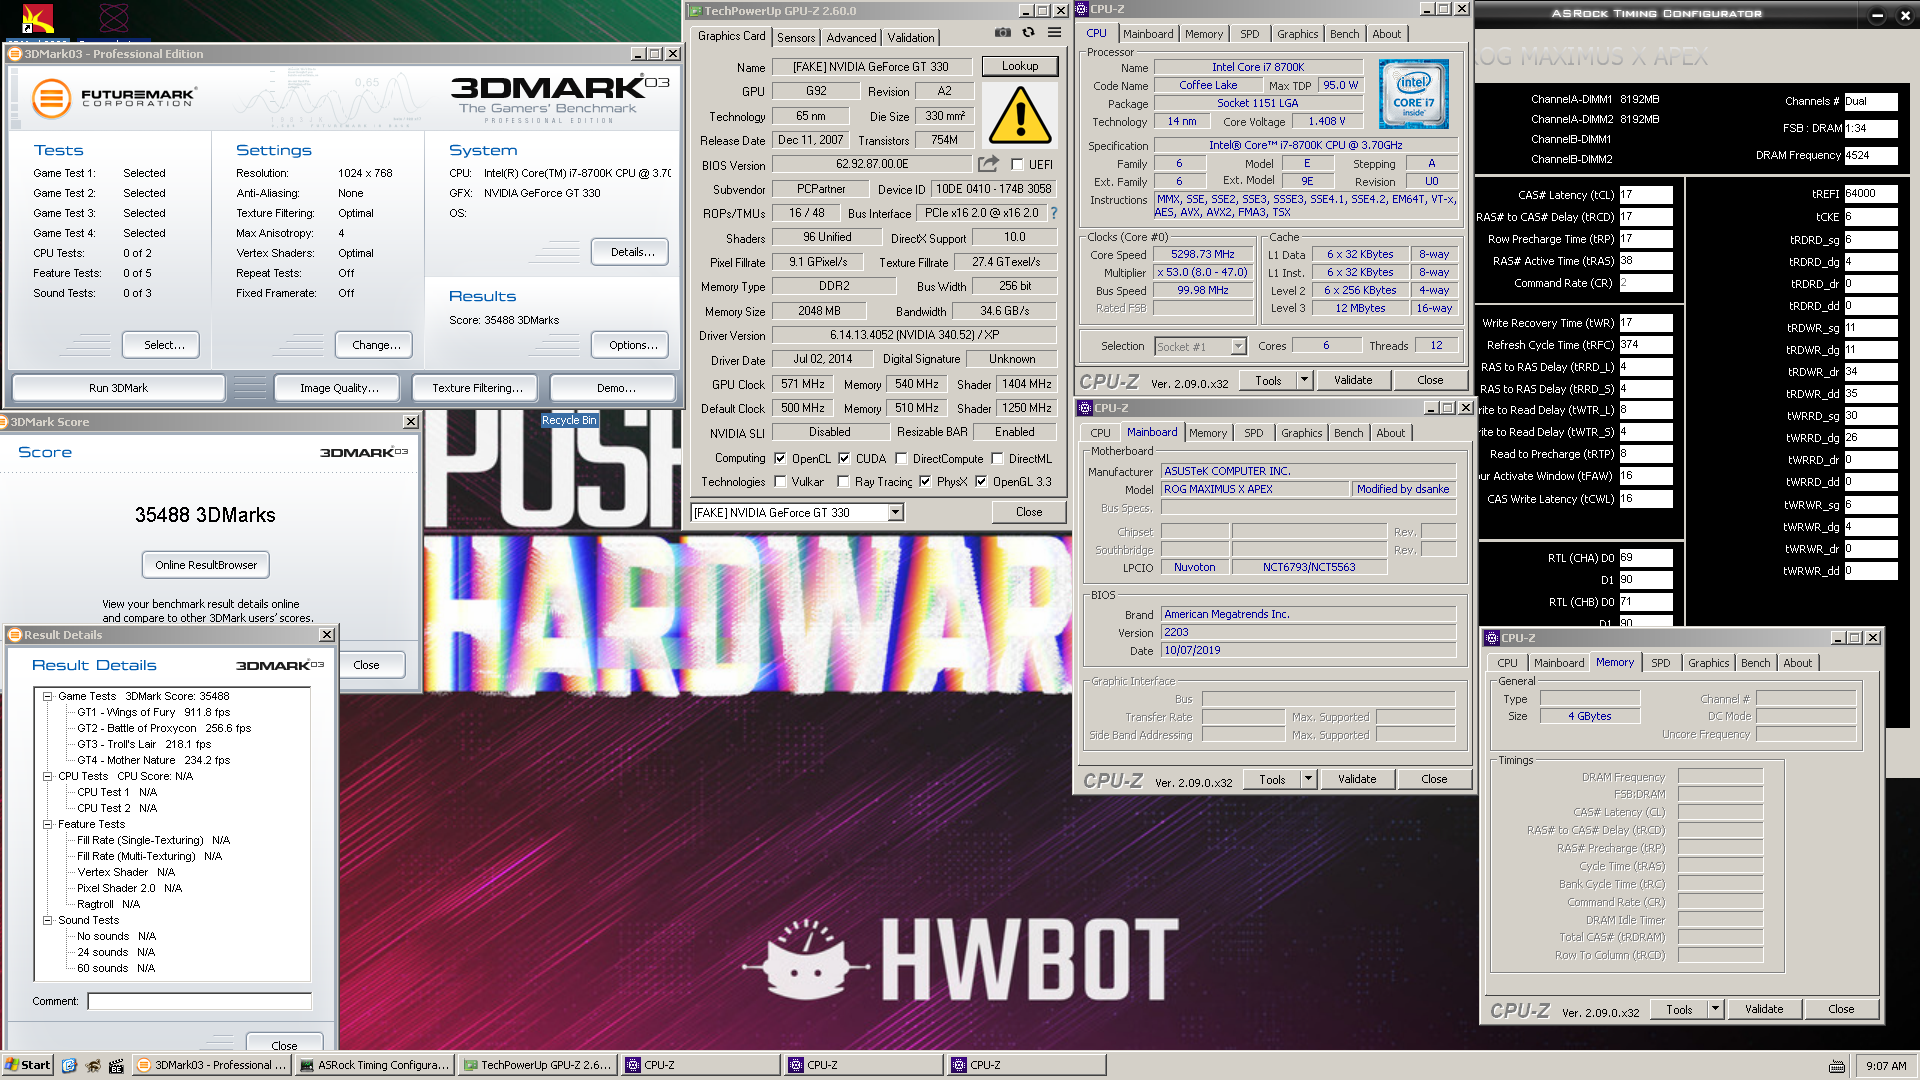Open Tools dropdown arrow in CPU tab window
This screenshot has width=1920, height=1080.
coord(1304,381)
